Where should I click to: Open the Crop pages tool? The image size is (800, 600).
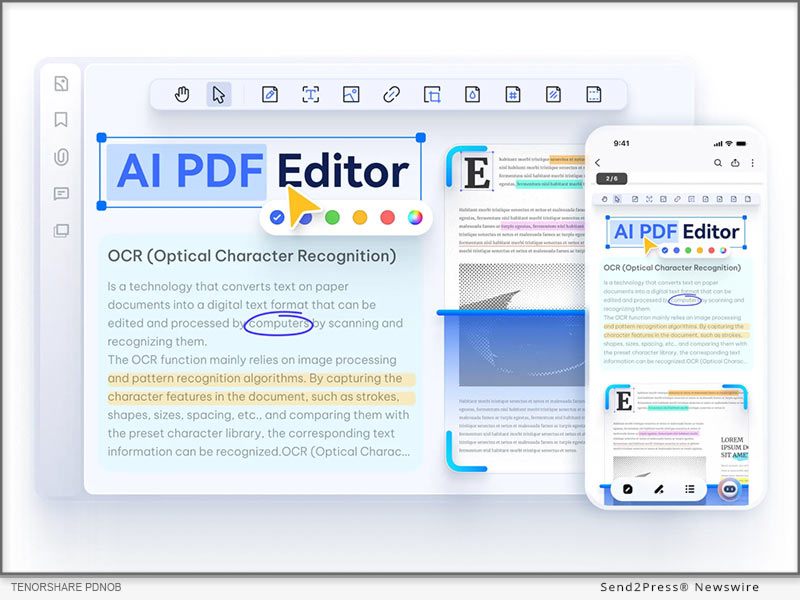click(433, 94)
